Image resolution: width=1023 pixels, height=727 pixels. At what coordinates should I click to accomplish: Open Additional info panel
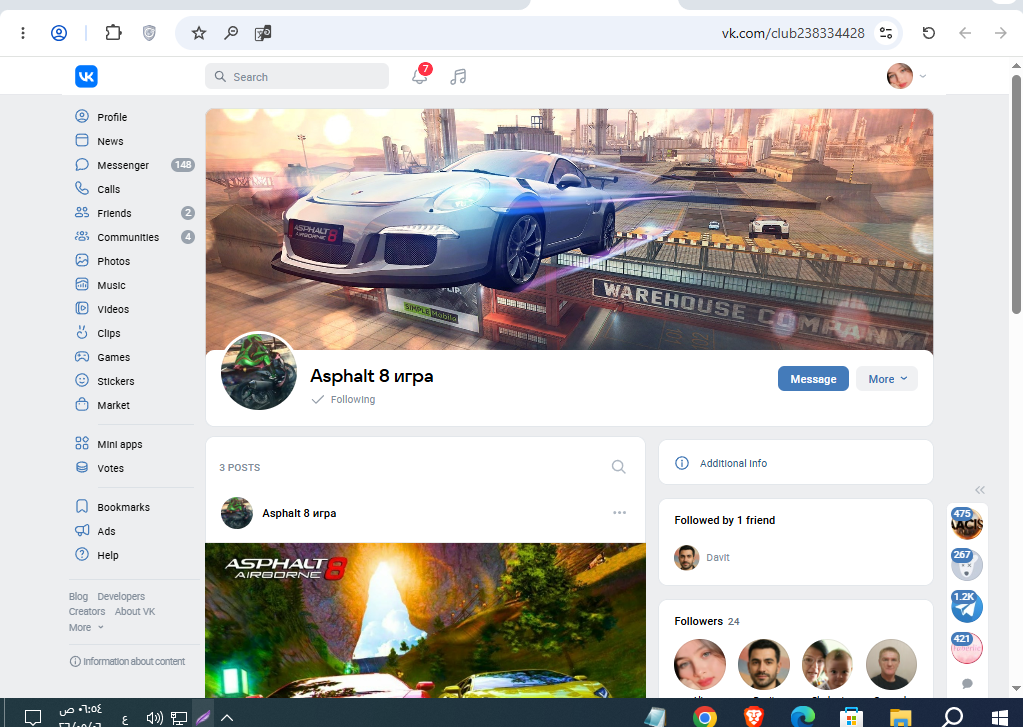tap(795, 463)
